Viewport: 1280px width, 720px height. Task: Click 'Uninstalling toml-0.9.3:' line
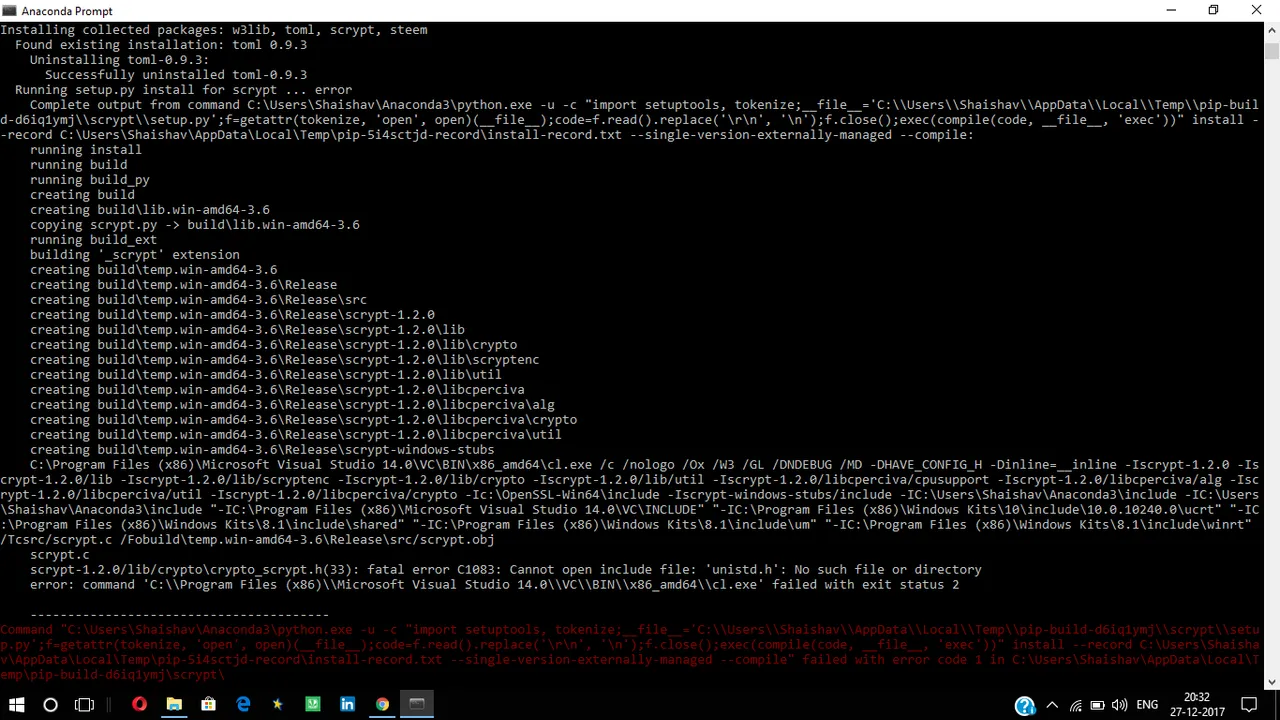click(x=119, y=60)
